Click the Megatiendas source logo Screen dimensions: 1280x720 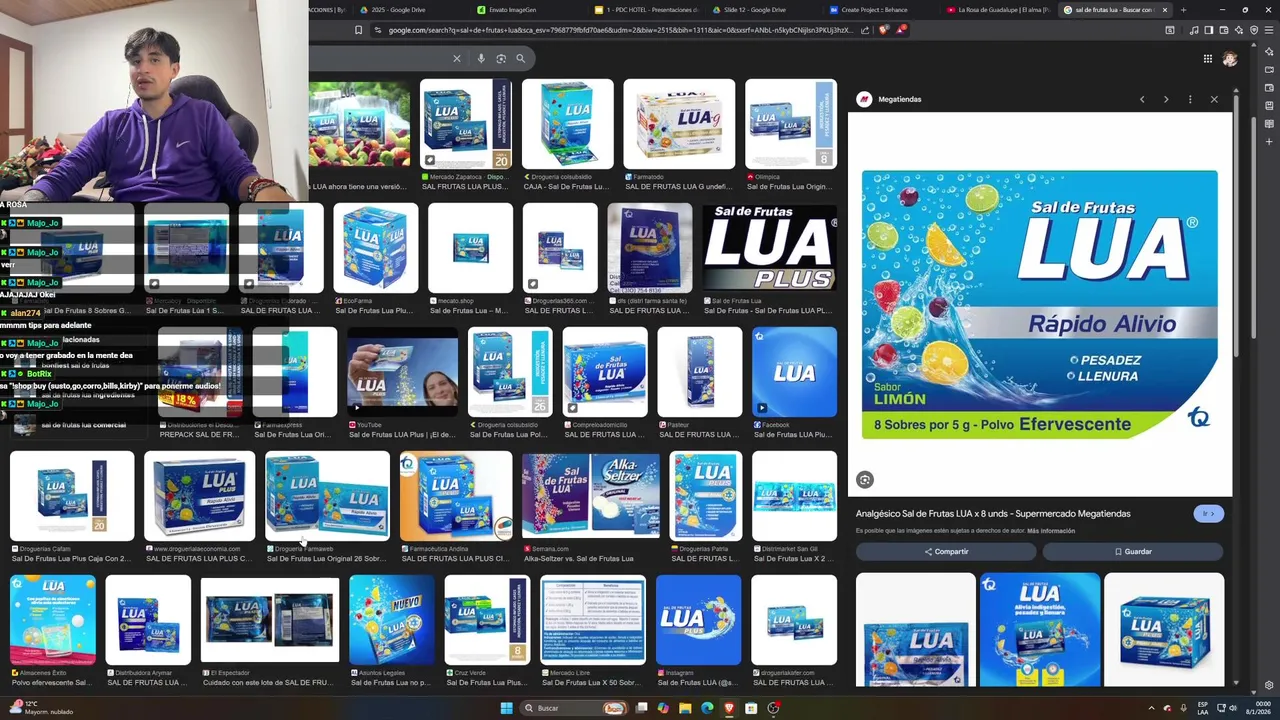(864, 99)
